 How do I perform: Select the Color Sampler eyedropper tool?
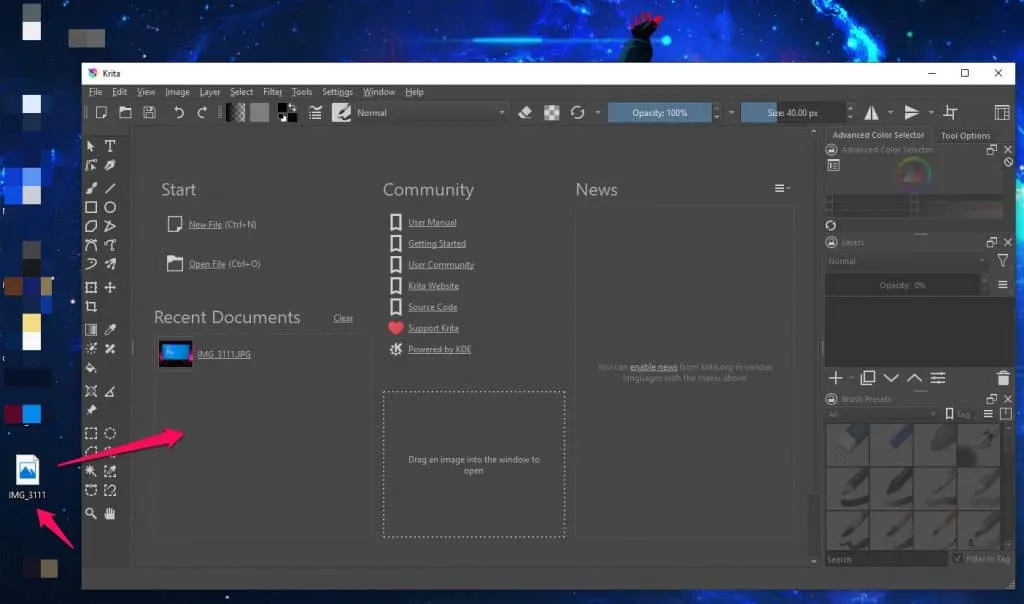(110, 330)
